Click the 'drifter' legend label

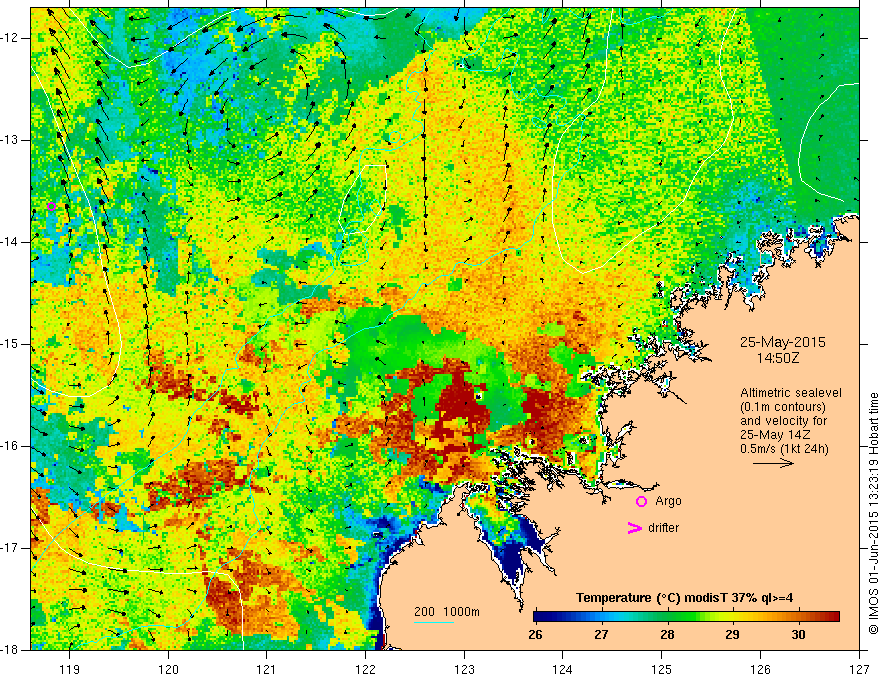(663, 528)
